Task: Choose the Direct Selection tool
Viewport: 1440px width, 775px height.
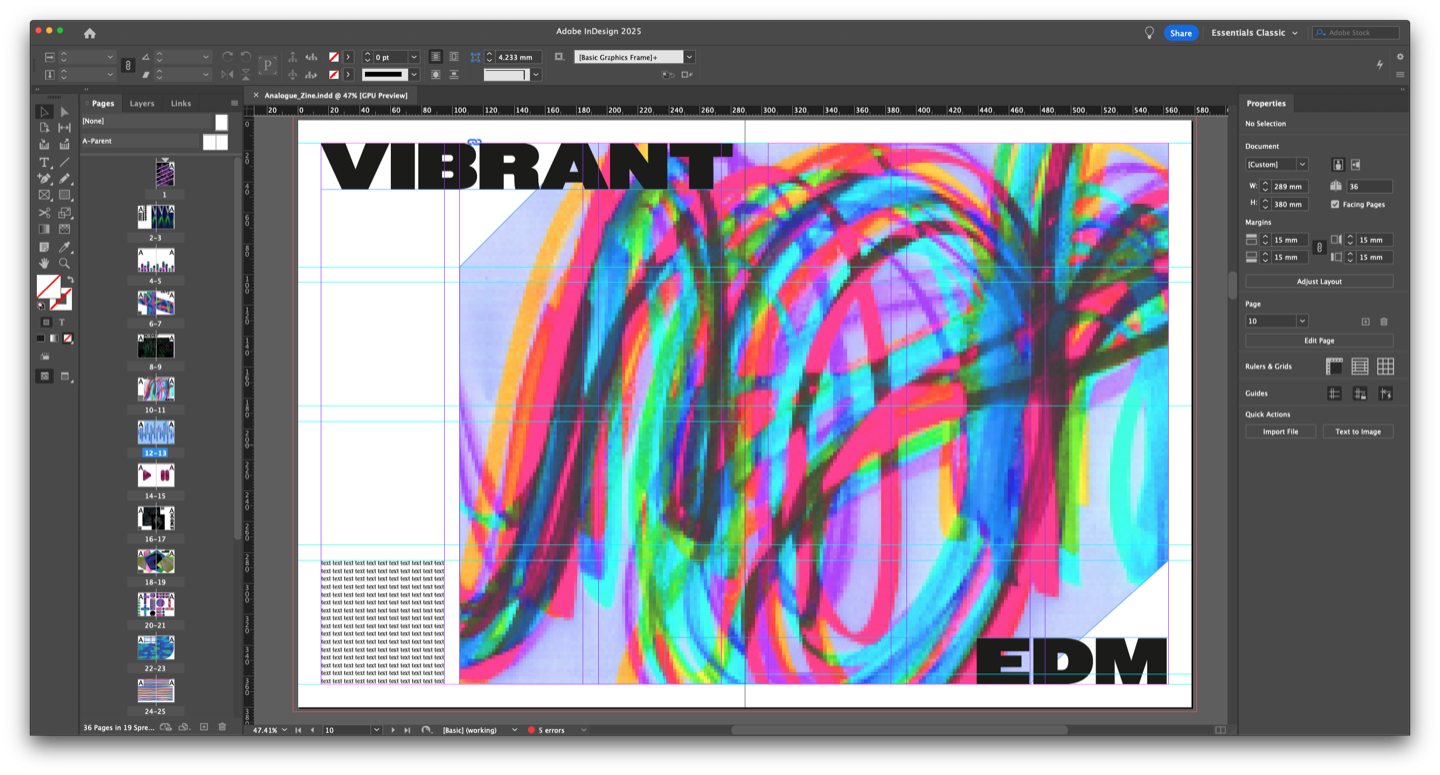Action: [x=64, y=112]
